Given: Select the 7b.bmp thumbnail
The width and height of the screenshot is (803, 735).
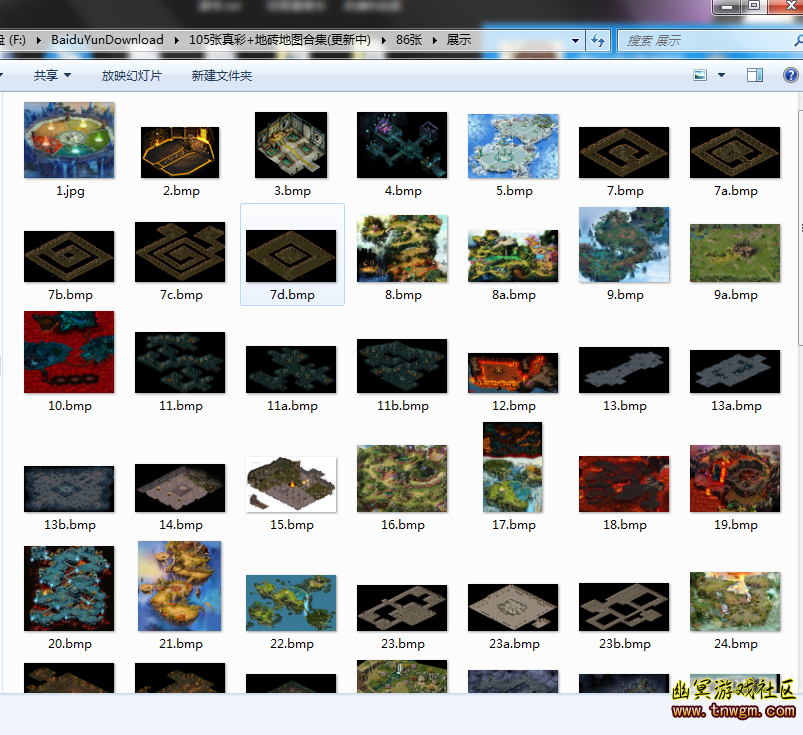Looking at the screenshot, I should pyautogui.click(x=69, y=256).
